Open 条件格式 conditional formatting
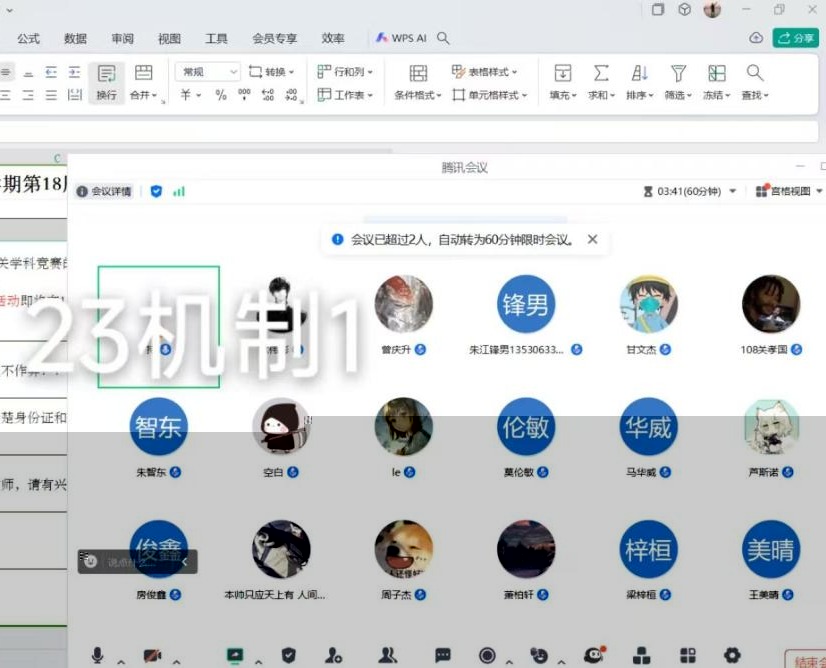Screen dimensions: 826x668 [x=418, y=82]
